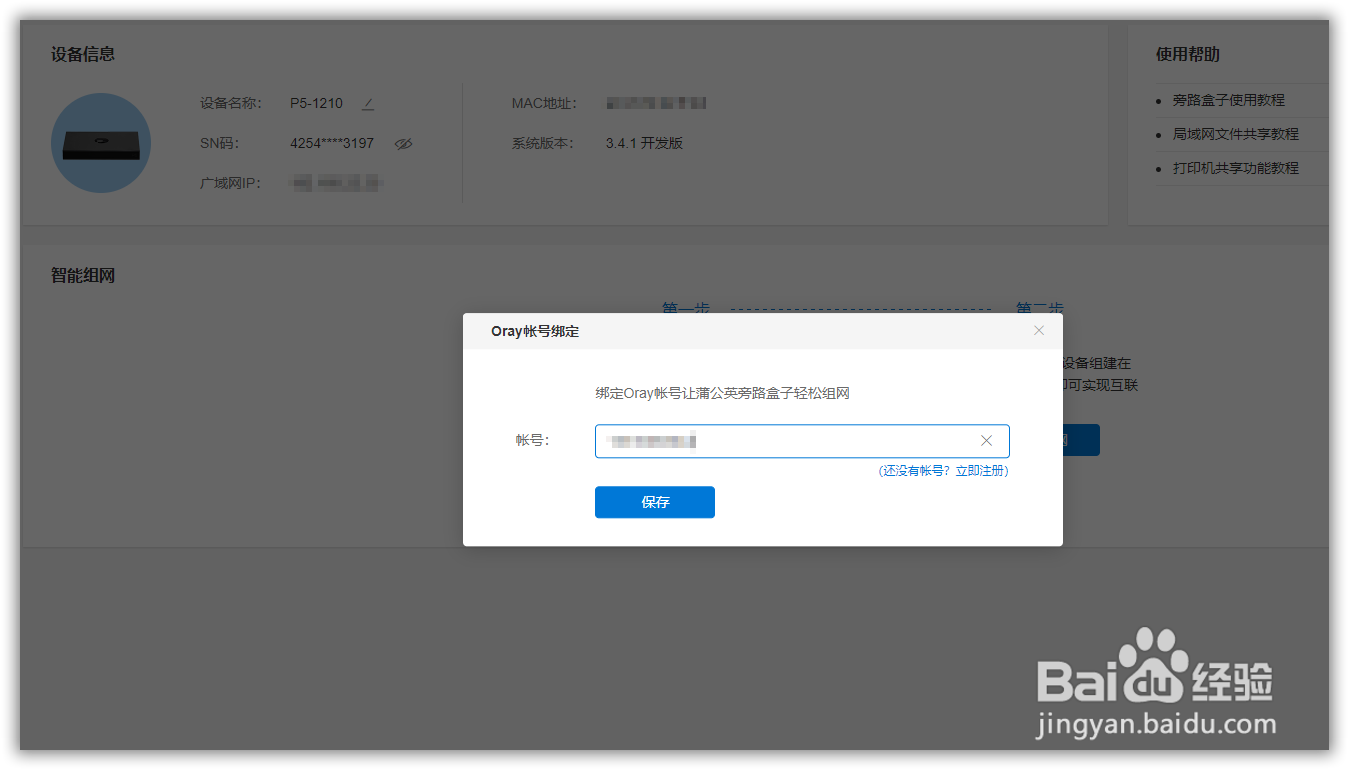Toggle SN code visibility eye icon
Image resolution: width=1349 pixels, height=770 pixels.
(403, 144)
